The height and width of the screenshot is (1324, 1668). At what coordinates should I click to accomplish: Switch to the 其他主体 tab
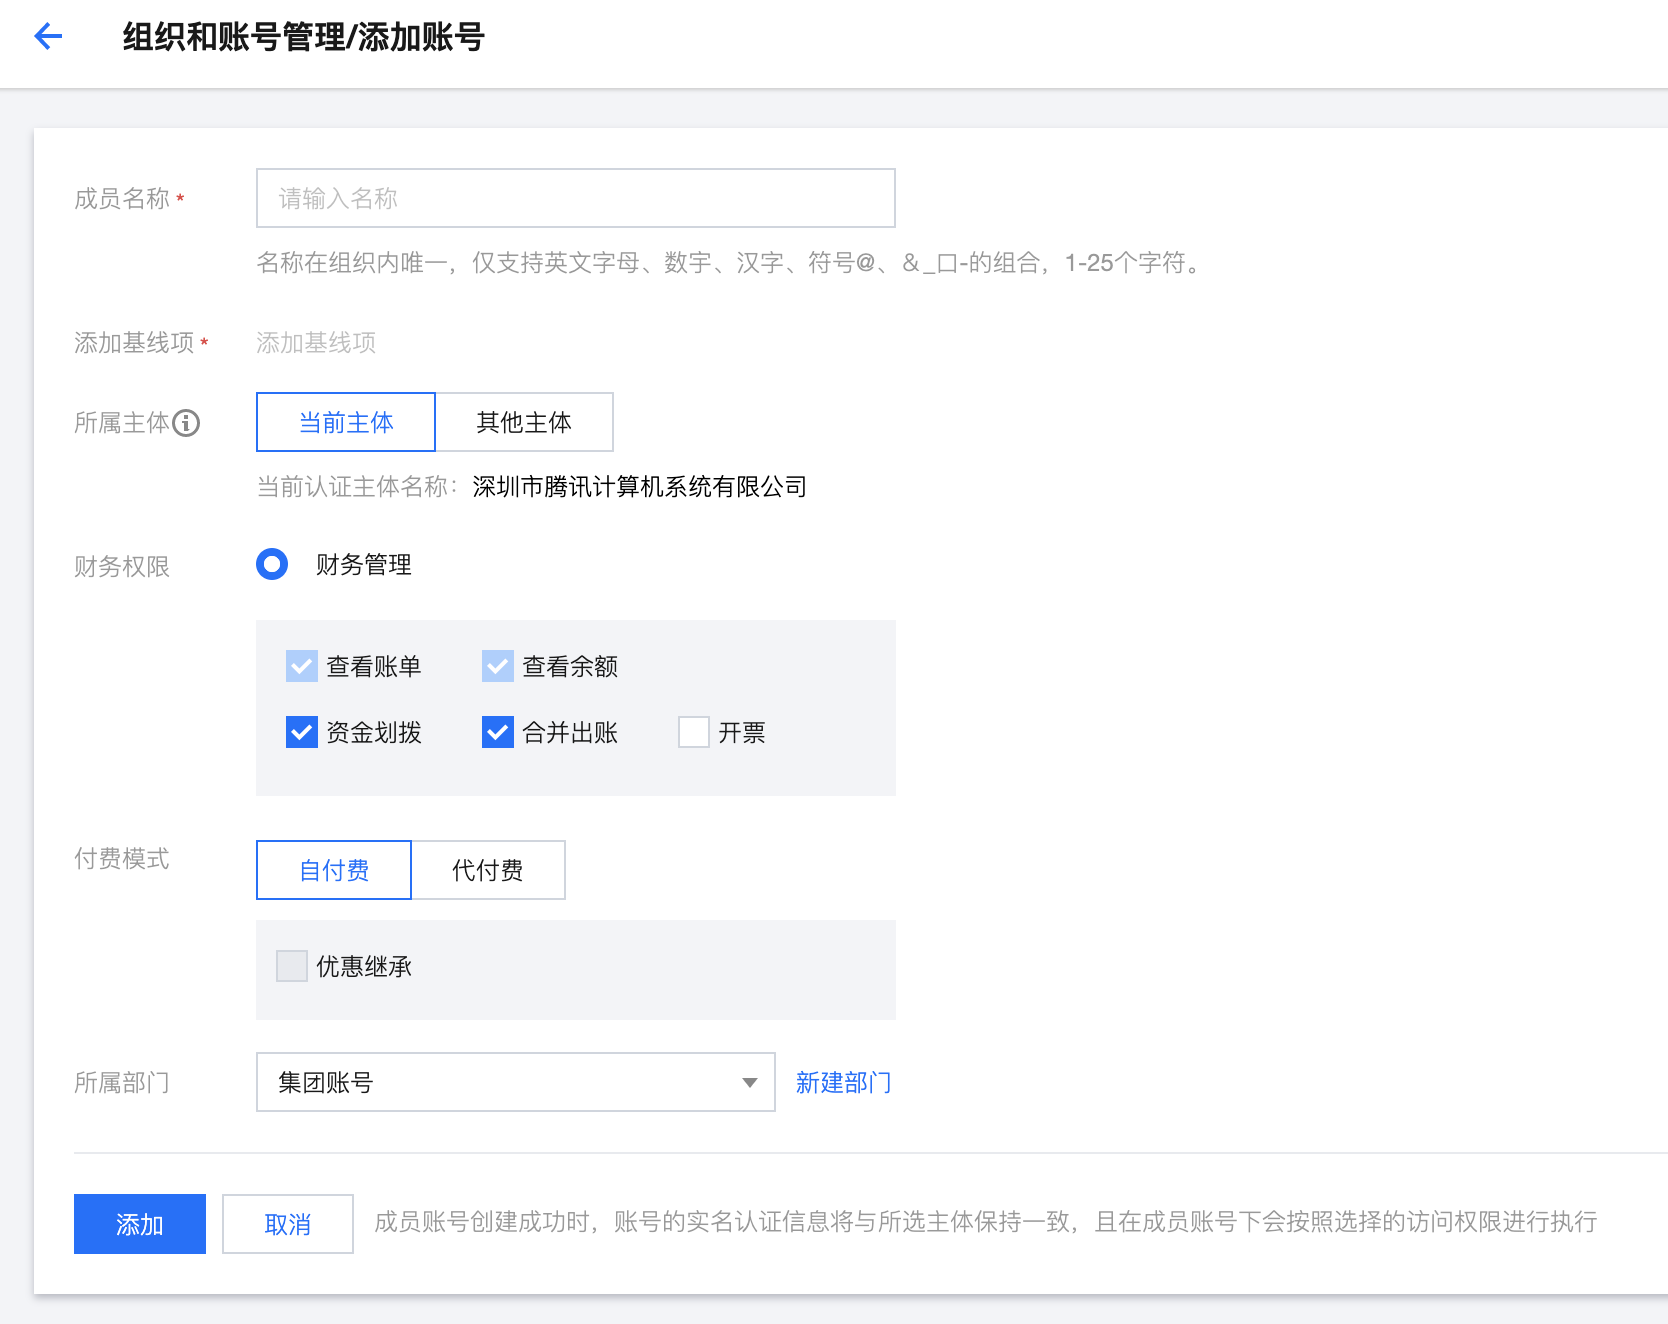(524, 422)
